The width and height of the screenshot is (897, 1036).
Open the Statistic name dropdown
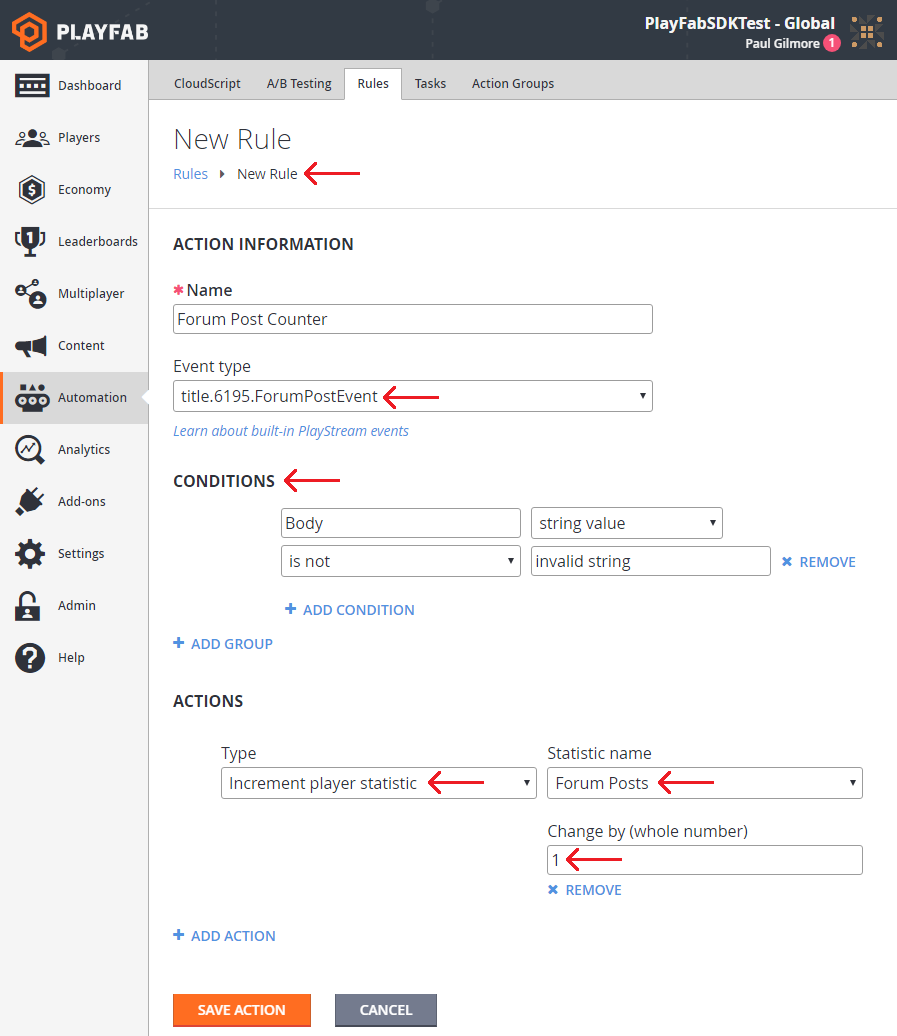(x=704, y=783)
